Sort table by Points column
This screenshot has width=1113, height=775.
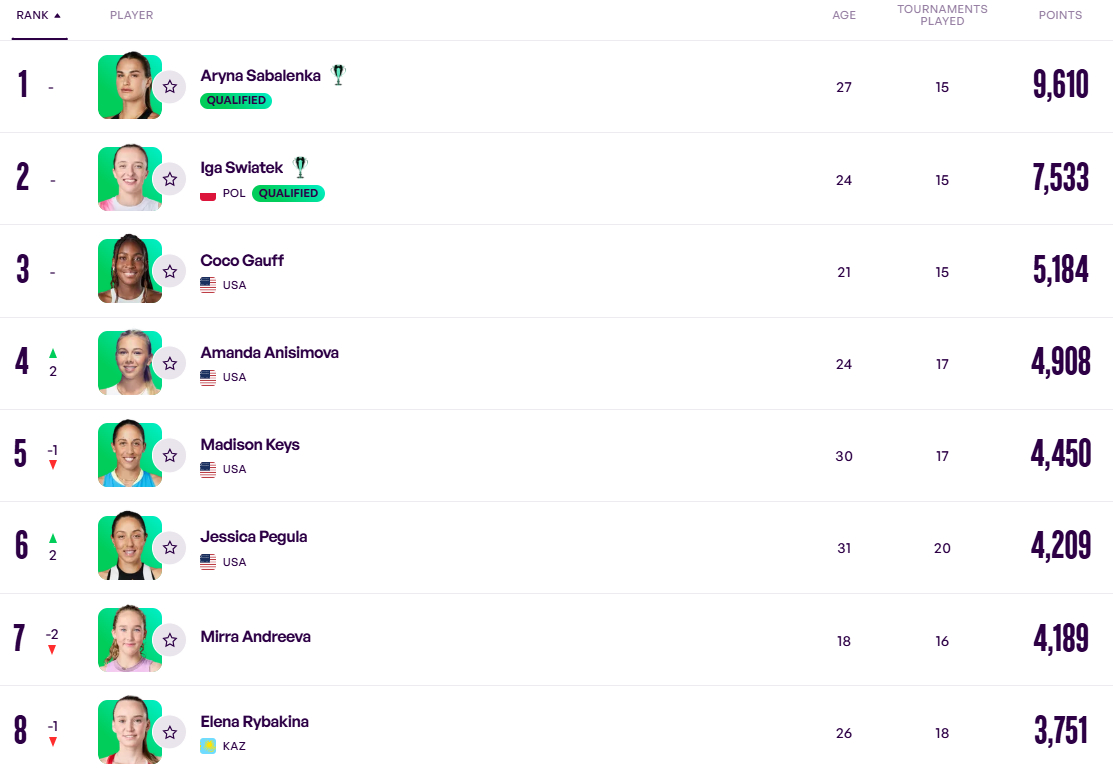[x=1060, y=15]
